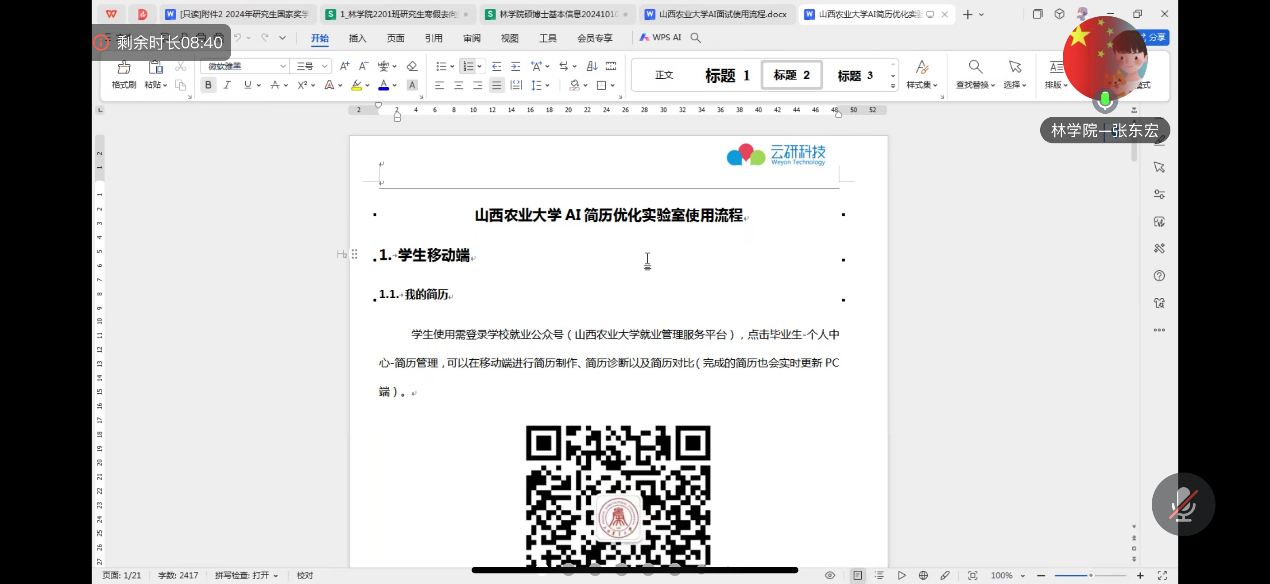The width and height of the screenshot is (1270, 584).
Task: Click the Format Painter (格式刷) brush icon
Action: (124, 67)
